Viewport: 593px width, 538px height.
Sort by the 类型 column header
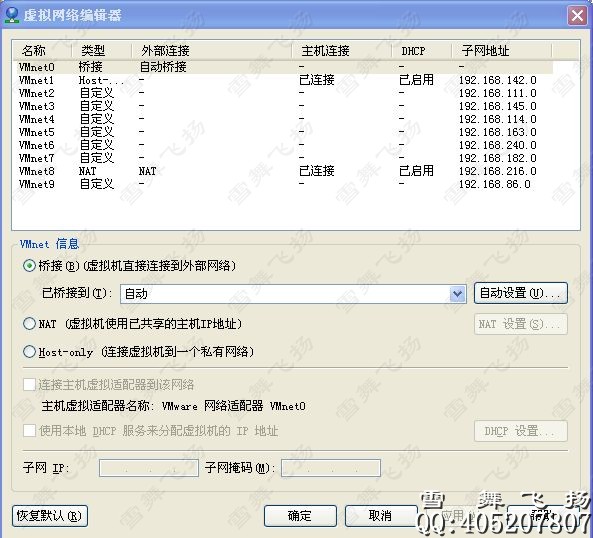101,50
